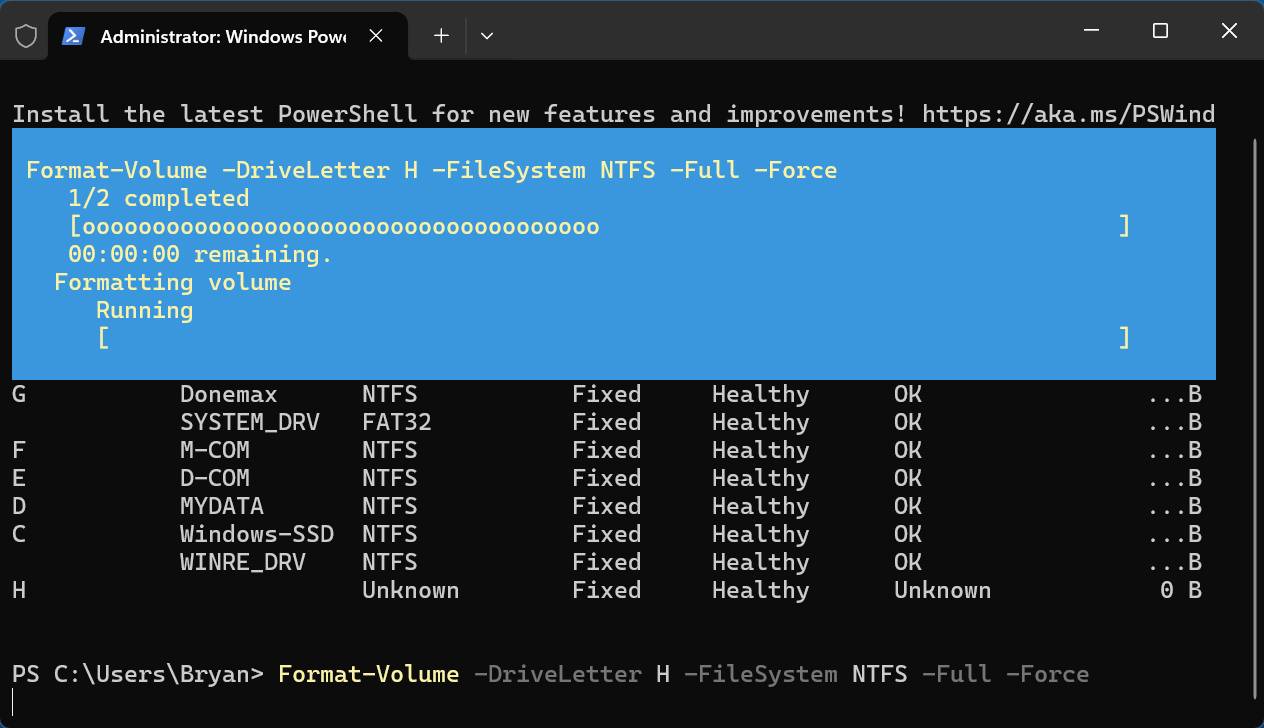Image resolution: width=1264 pixels, height=728 pixels.
Task: Maximize the terminal window
Action: click(1159, 31)
